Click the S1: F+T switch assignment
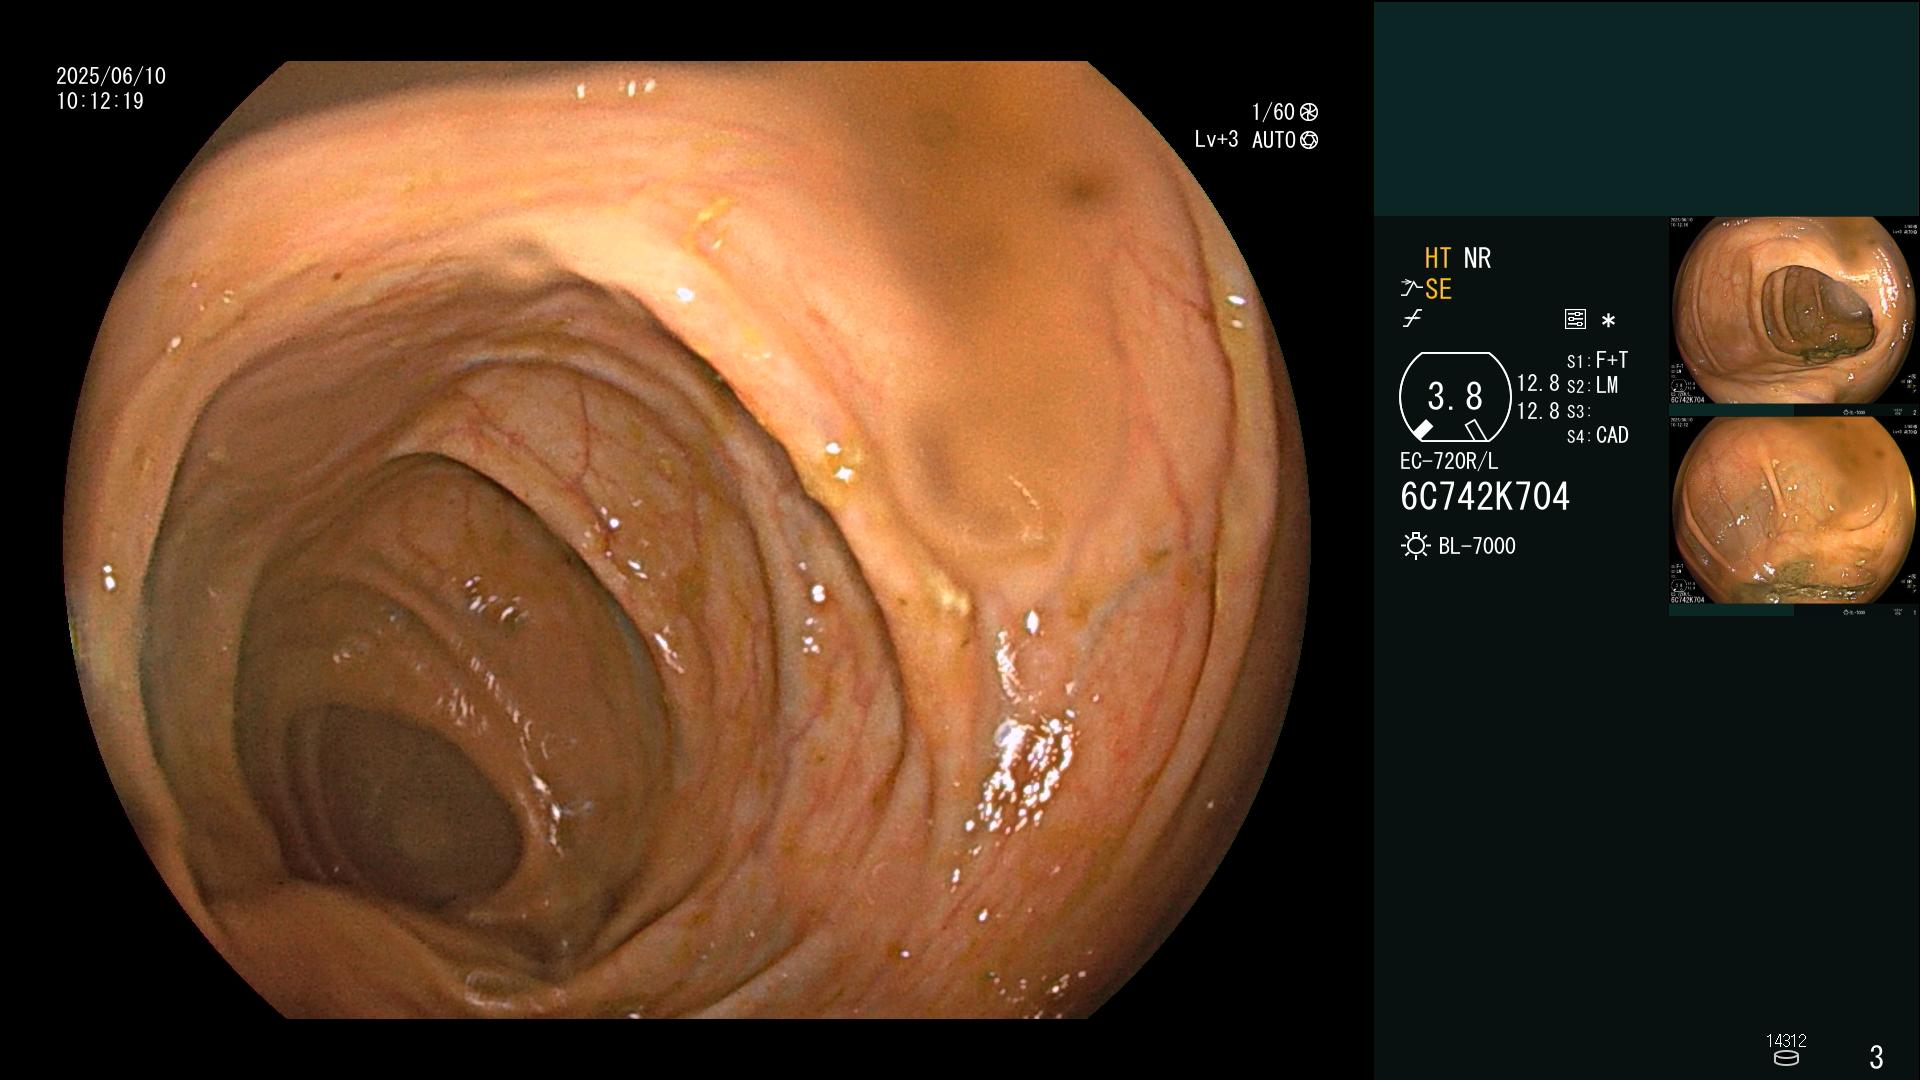 [1597, 360]
